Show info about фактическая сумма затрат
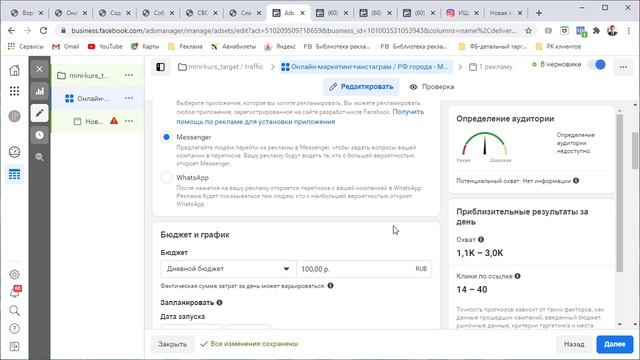640x360 pixels. [331, 286]
